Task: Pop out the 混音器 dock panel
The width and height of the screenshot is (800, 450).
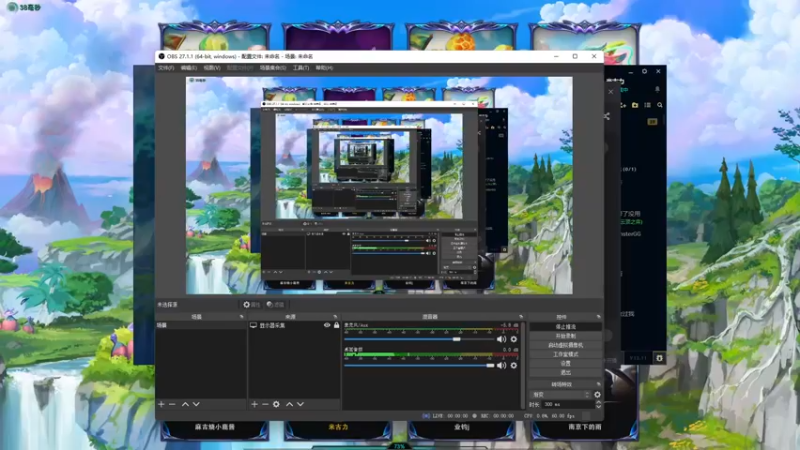Action: 521,317
